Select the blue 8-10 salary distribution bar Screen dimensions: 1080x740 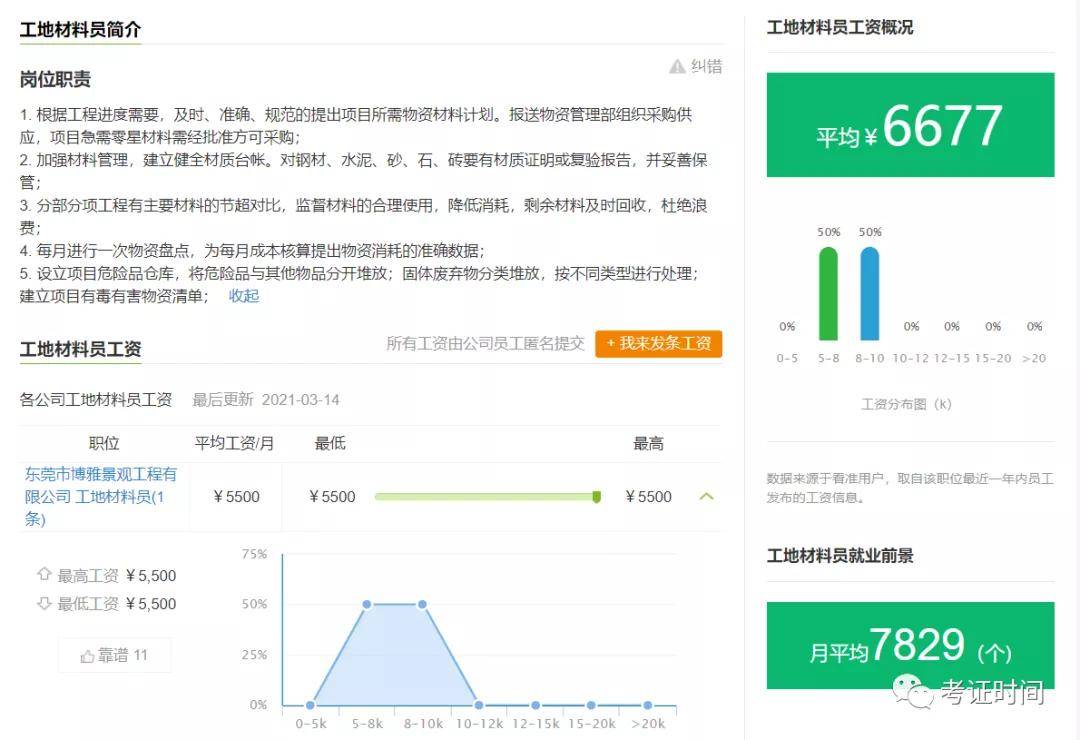click(x=870, y=294)
